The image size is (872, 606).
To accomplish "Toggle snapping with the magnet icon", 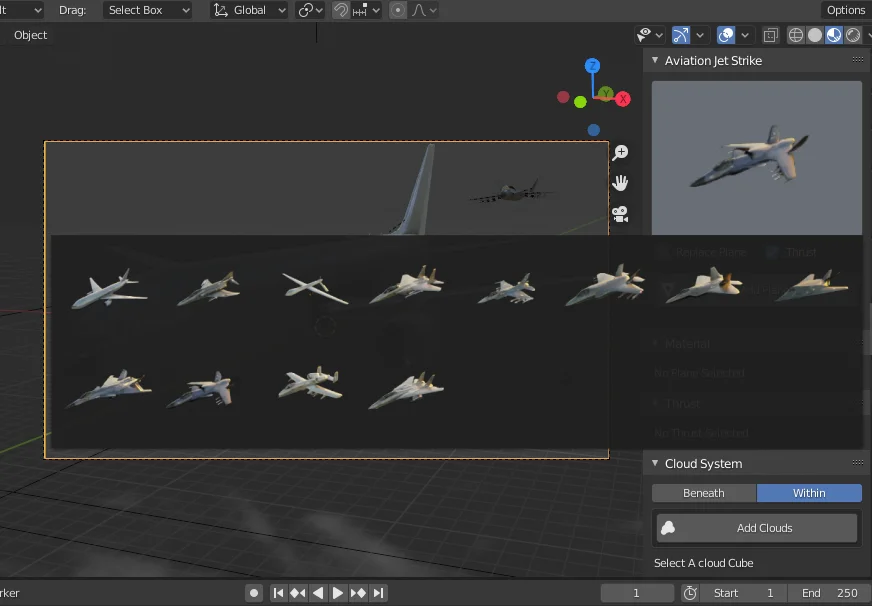I will coord(340,11).
